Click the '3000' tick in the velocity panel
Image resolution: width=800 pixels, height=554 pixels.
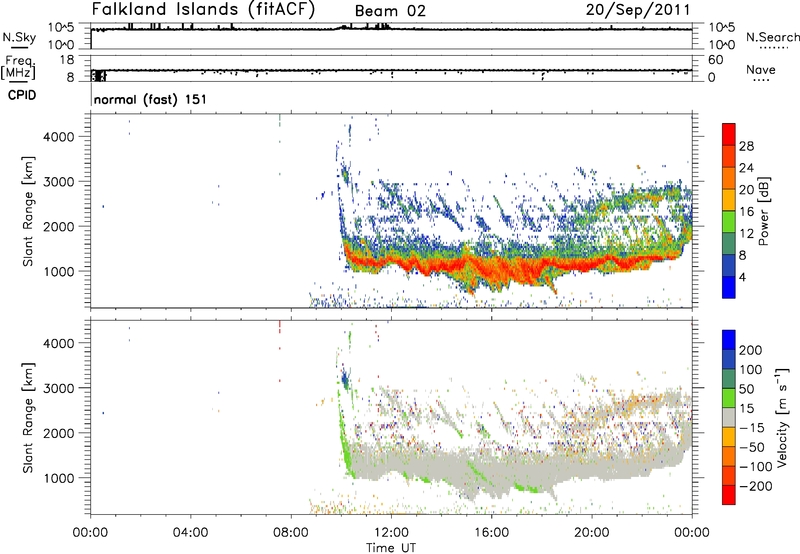coord(59,388)
